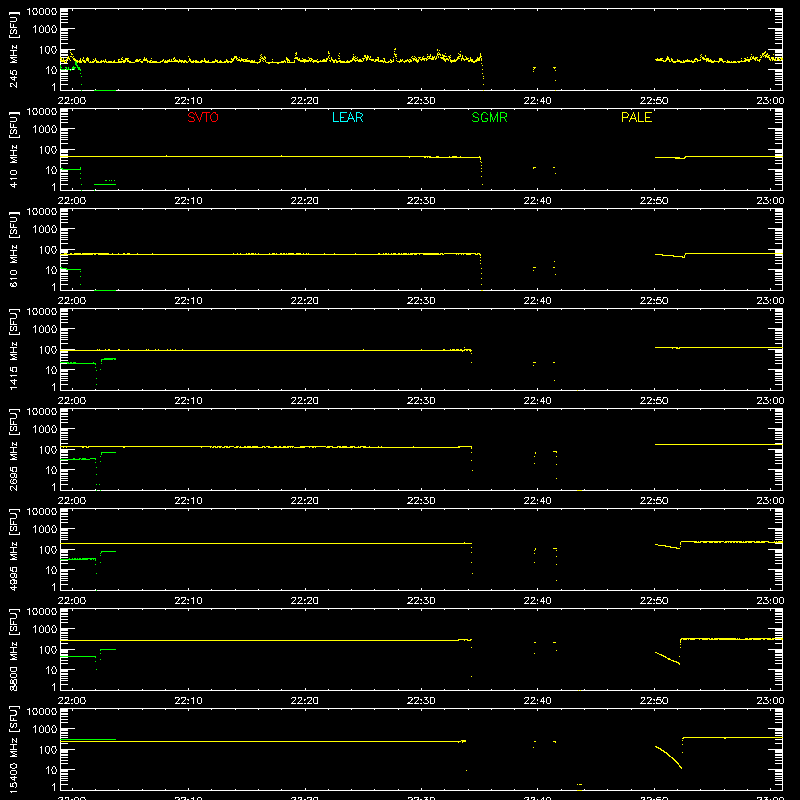
Task: Click the 10000 tick on 2695 MHz panel
Action: click(x=42, y=412)
